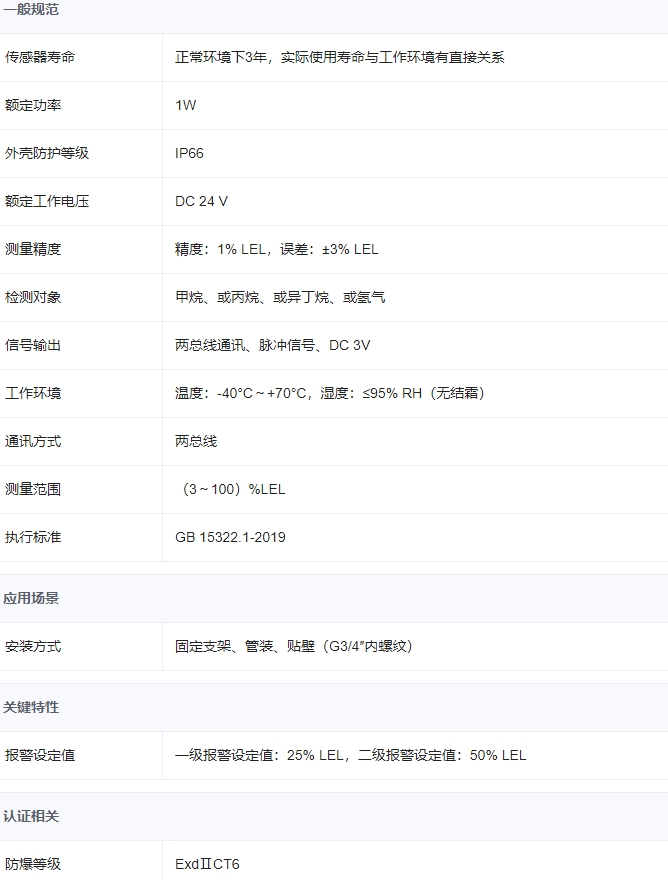Image resolution: width=668 pixels, height=880 pixels.
Task: Select the sensor life description text
Action: 340,57
